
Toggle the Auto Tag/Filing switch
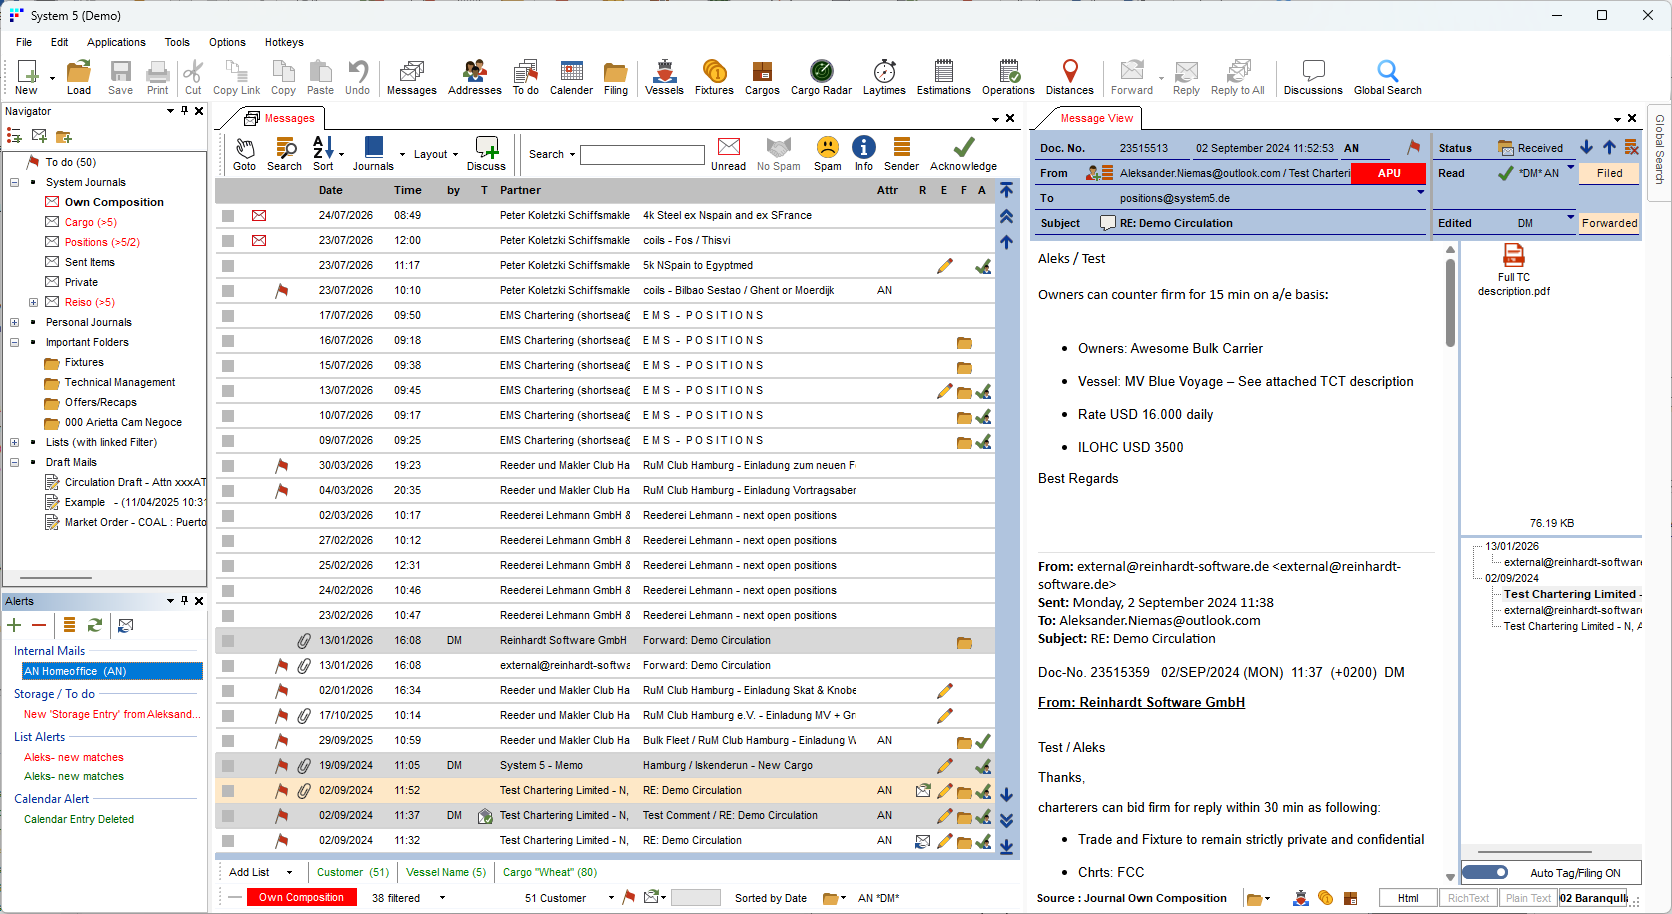pos(1487,872)
